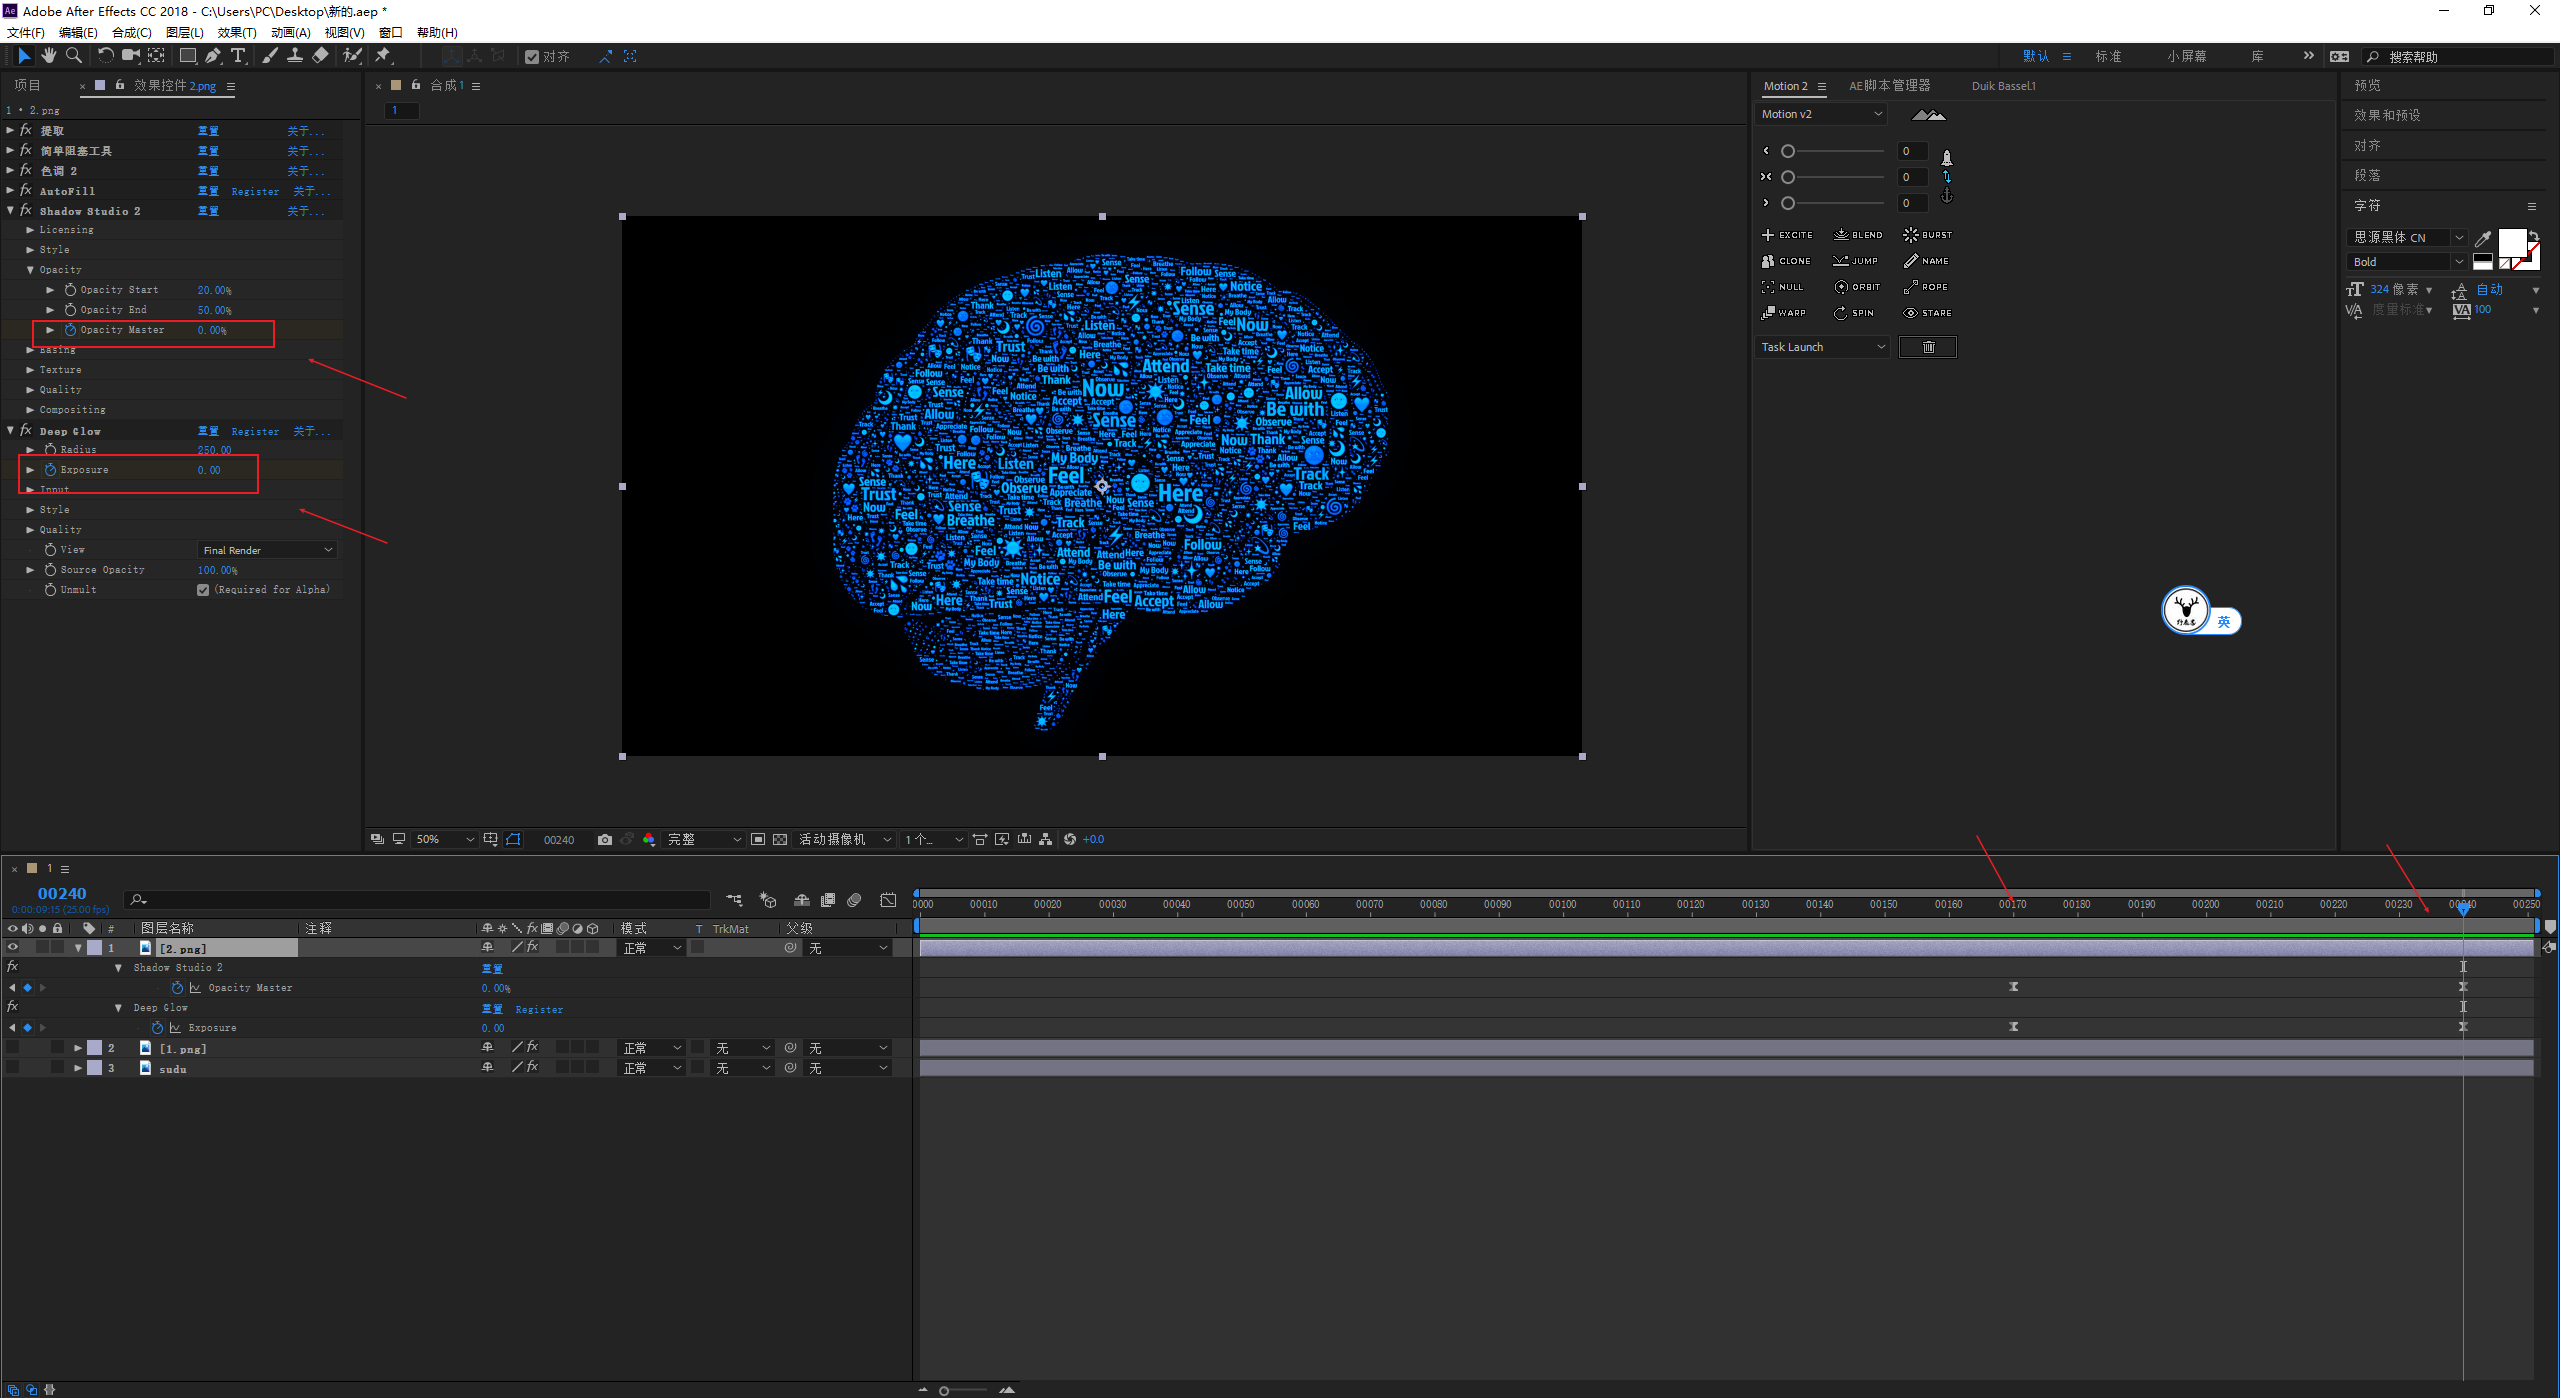Choose the Rotation tool

pyautogui.click(x=104, y=56)
